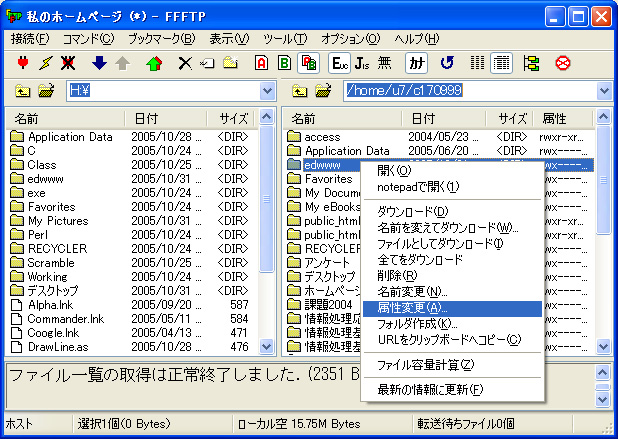Choose notepadで開く(1) in context menu
This screenshot has height=439, width=618.
[452, 187]
